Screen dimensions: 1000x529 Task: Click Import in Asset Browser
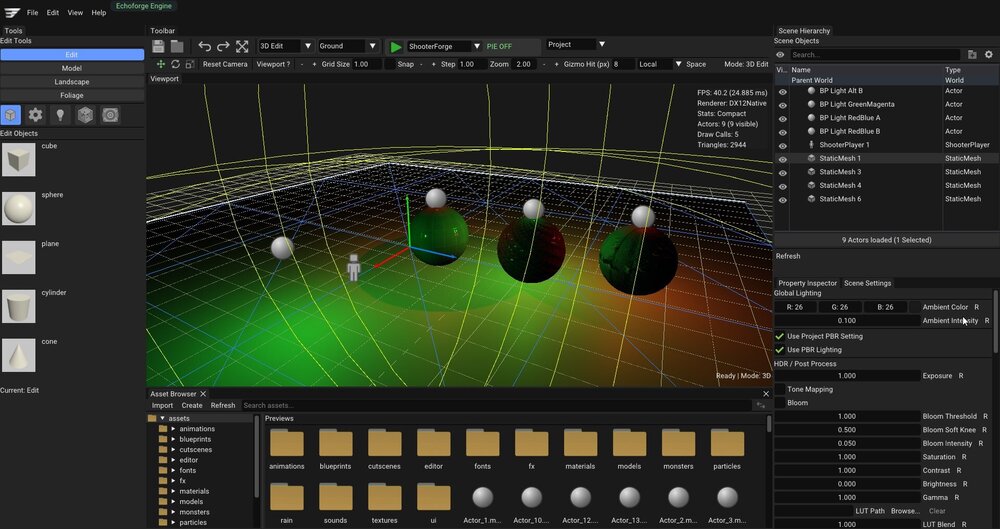point(162,405)
